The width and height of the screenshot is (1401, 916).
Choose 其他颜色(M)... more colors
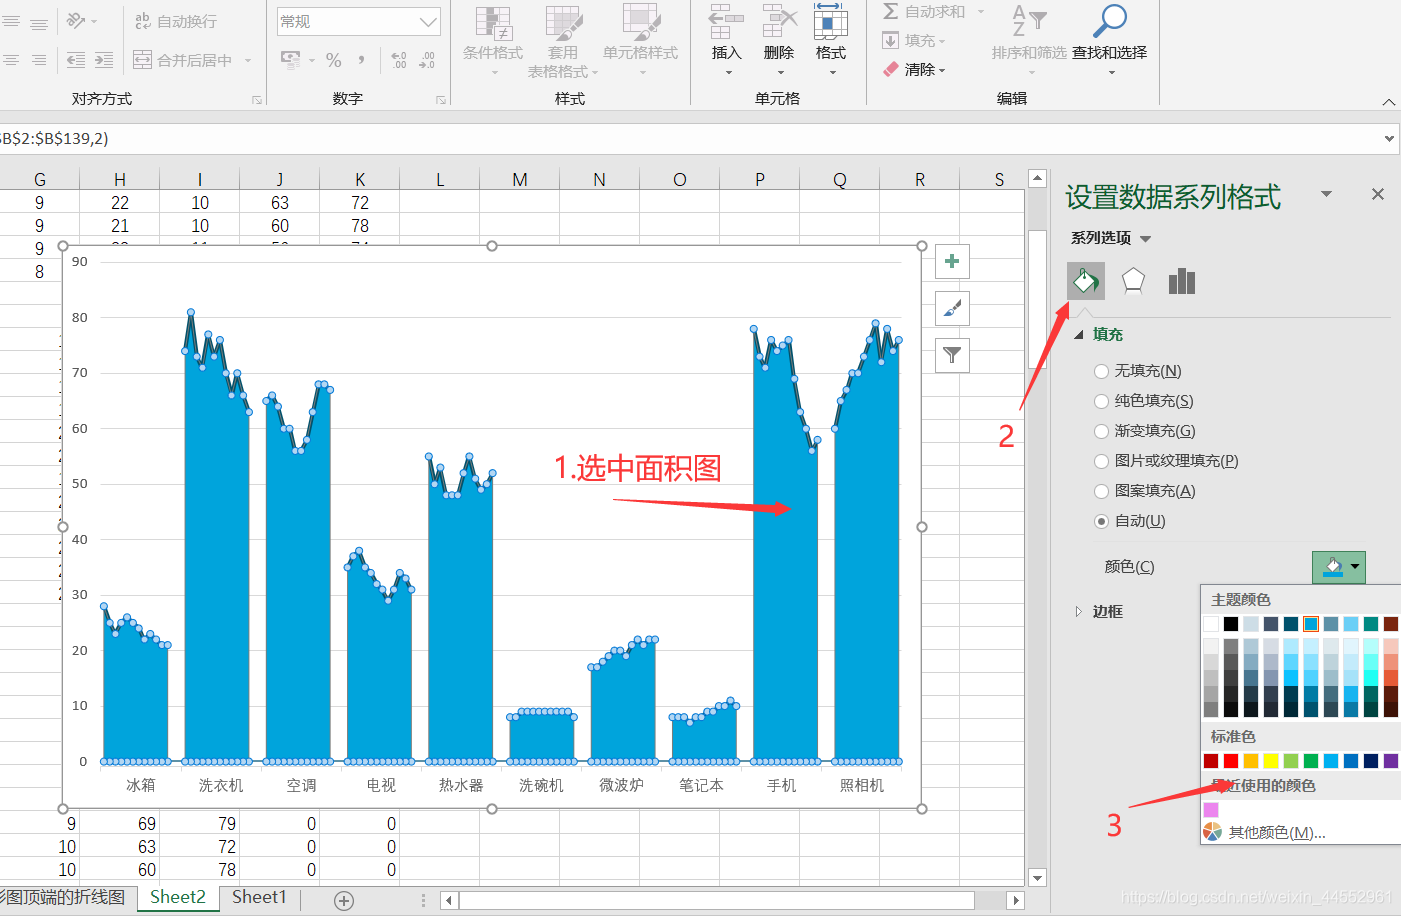click(1277, 833)
